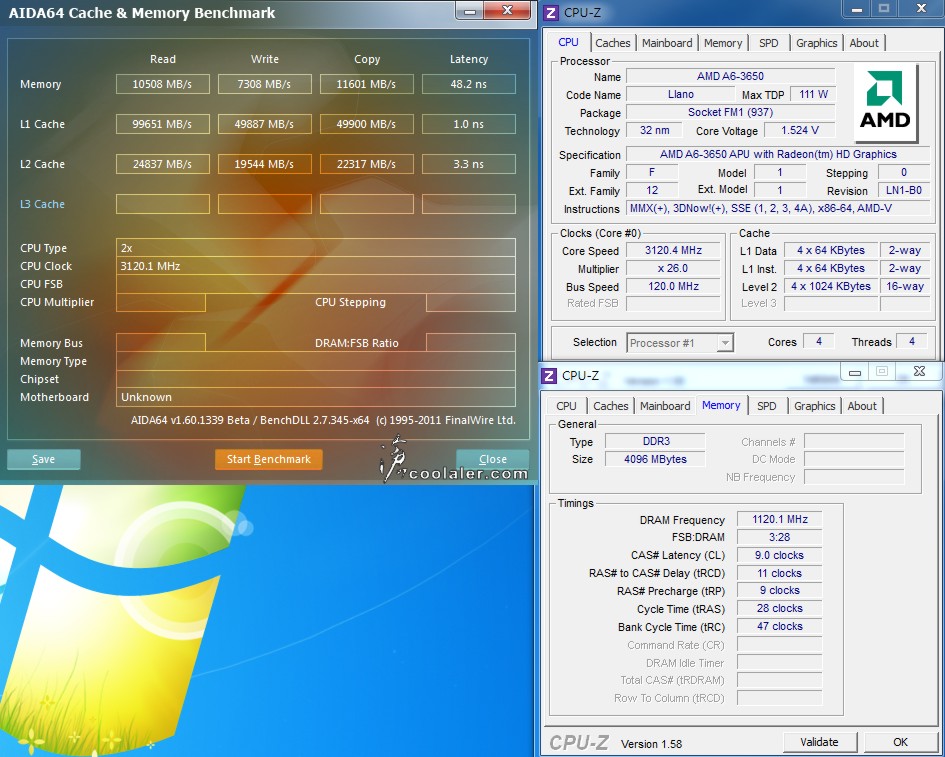
Task: Open Graphics tab in upper CPU-Z window
Action: (x=816, y=43)
